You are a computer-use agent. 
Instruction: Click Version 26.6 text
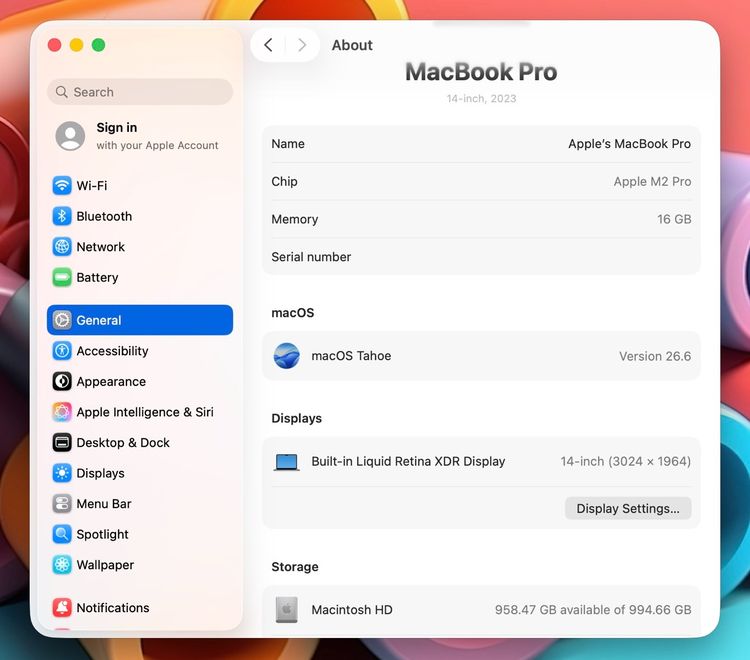point(655,356)
